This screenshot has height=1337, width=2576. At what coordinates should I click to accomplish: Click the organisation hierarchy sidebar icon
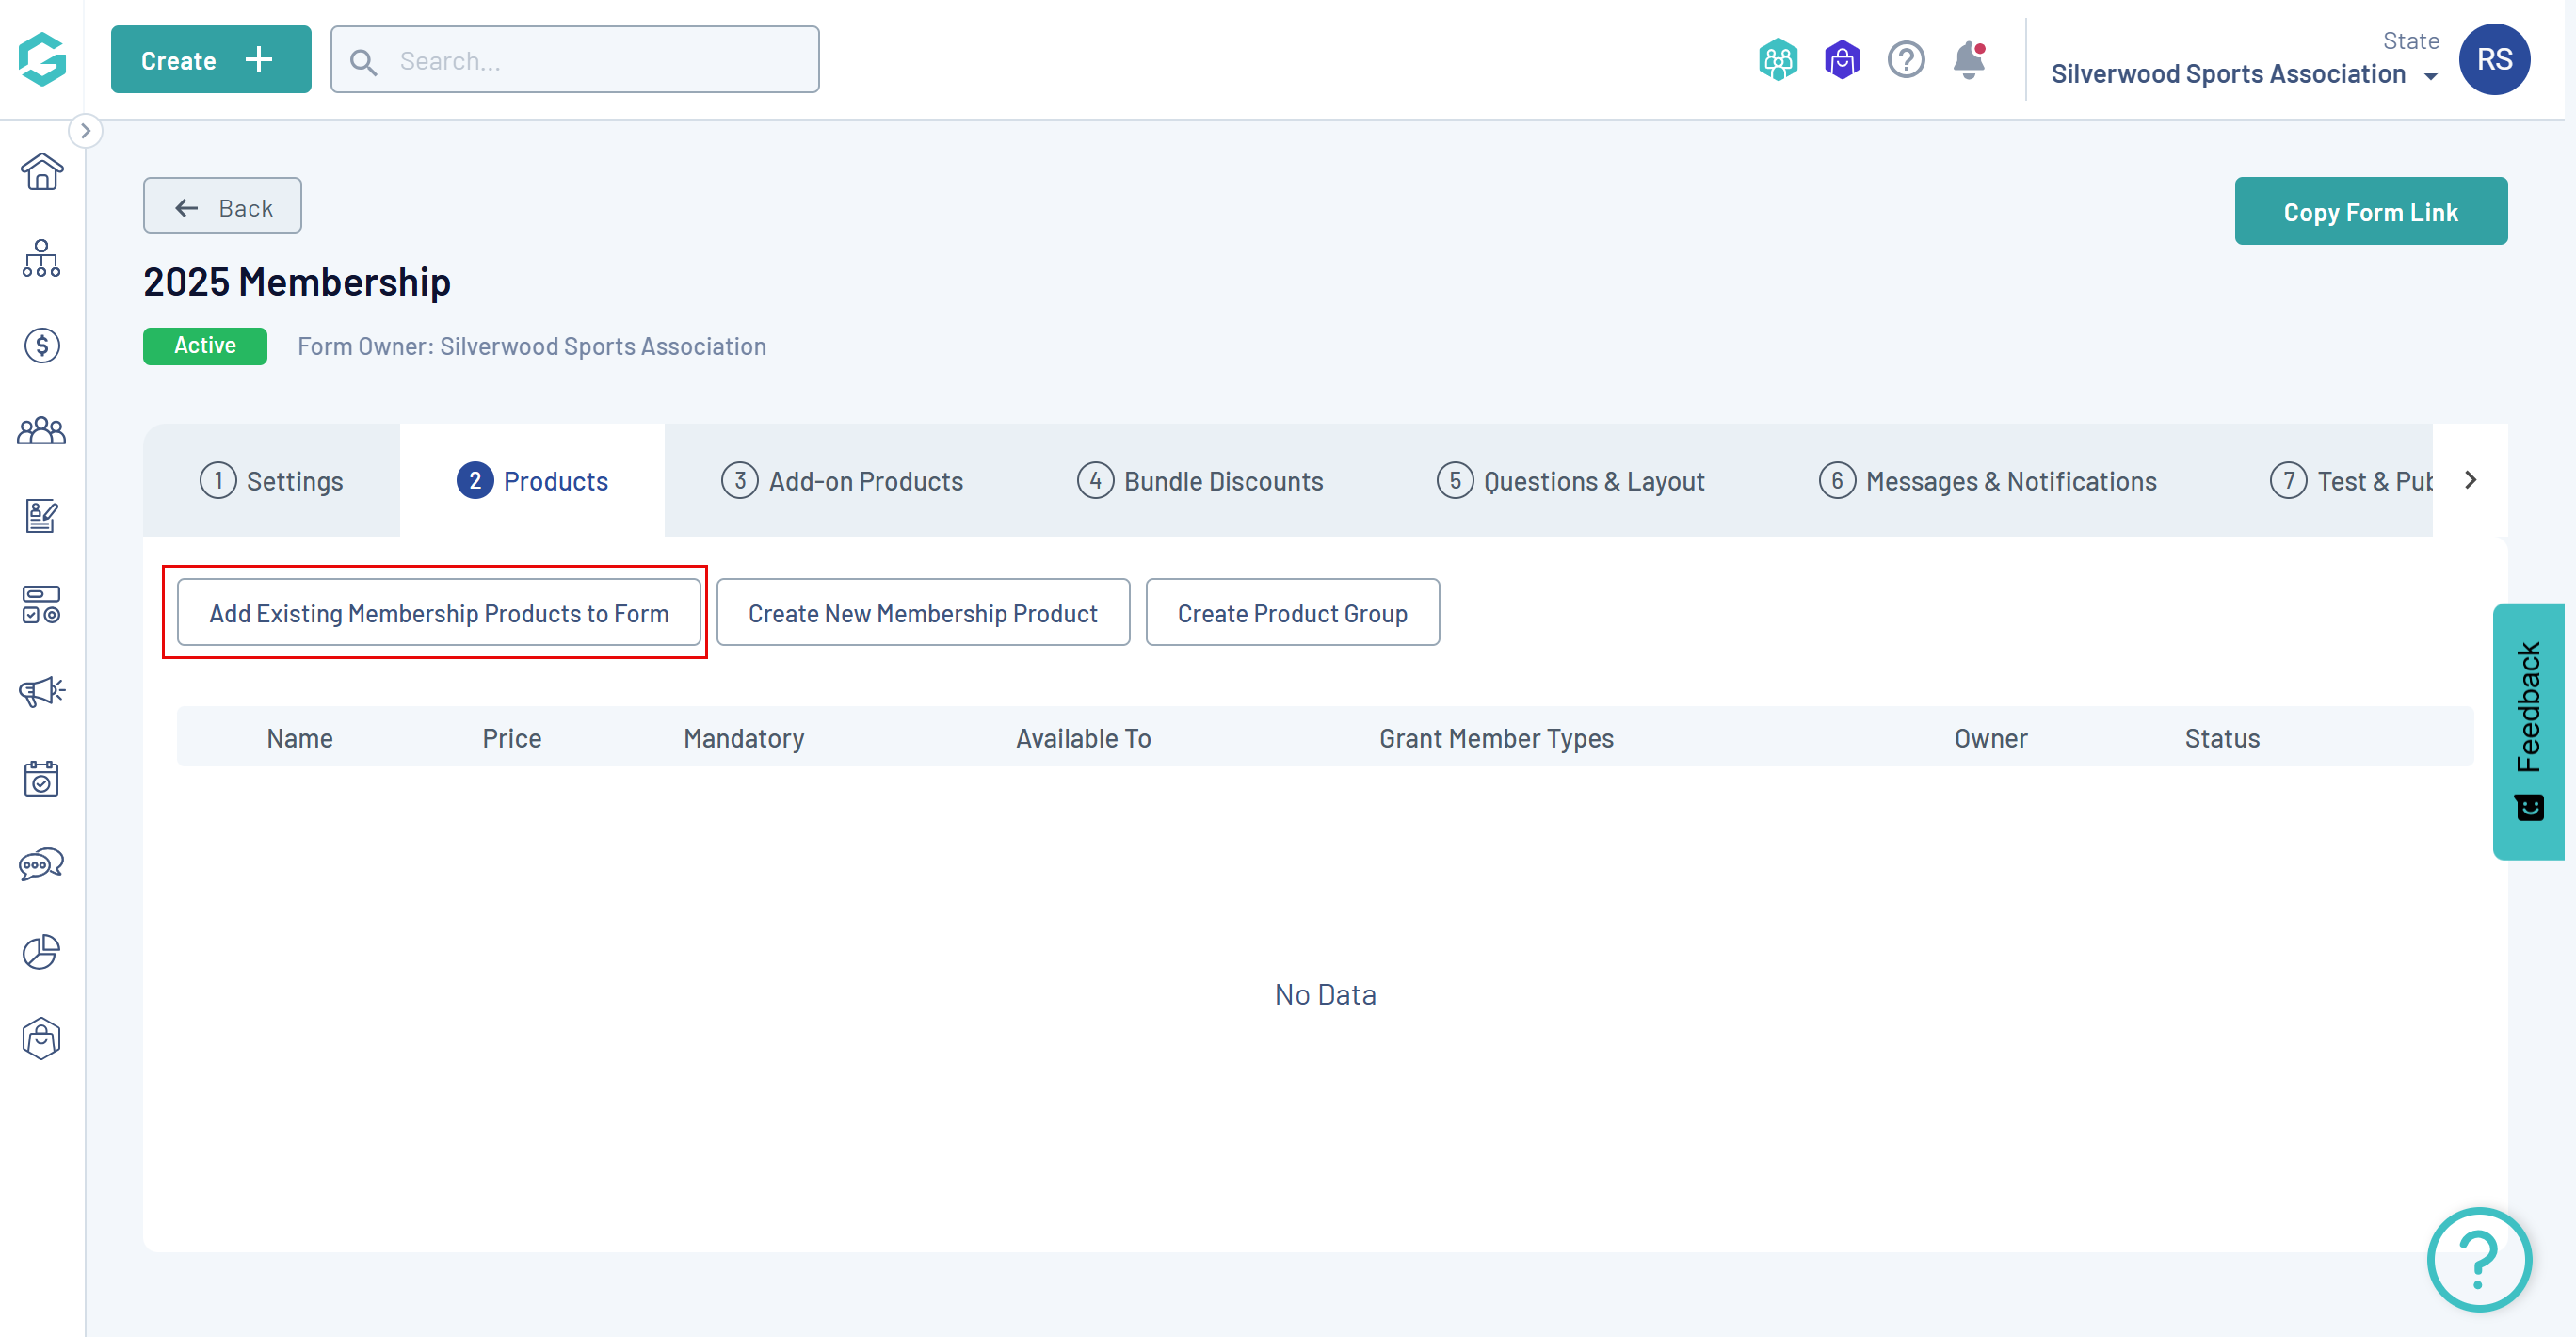[x=42, y=259]
